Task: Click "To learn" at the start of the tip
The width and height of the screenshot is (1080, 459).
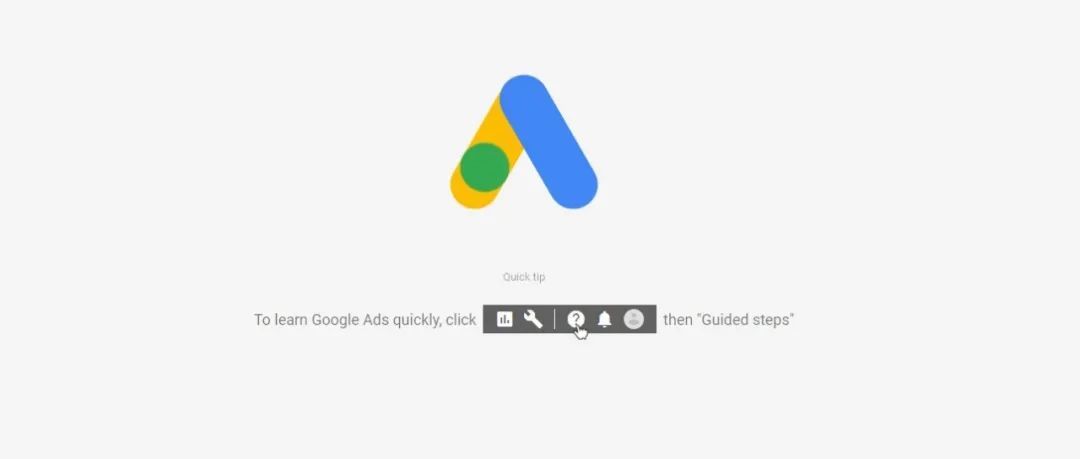Action: pyautogui.click(x=281, y=320)
